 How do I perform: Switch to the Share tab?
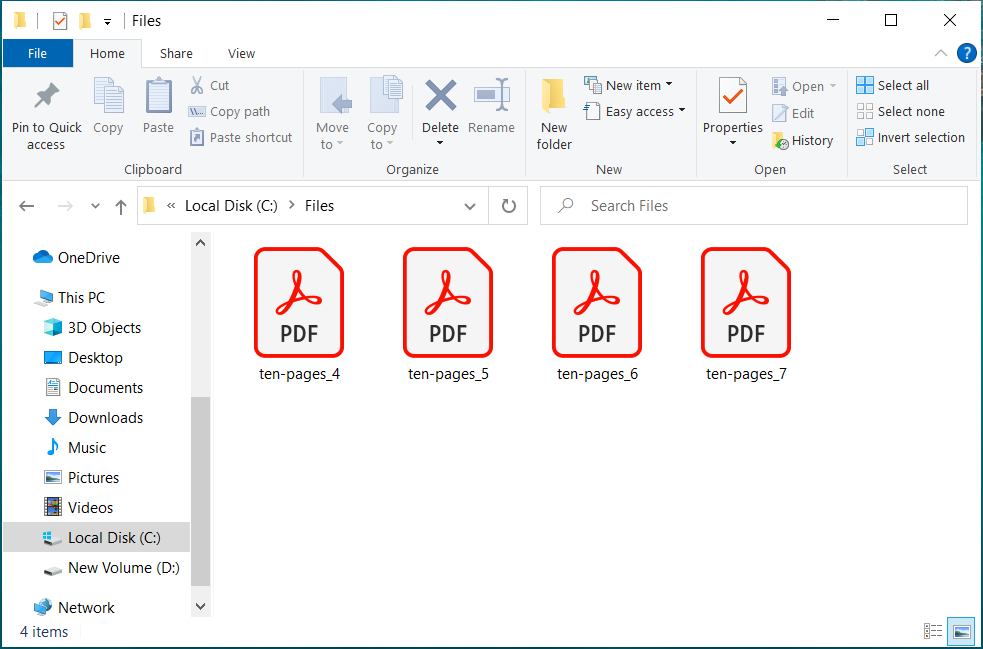click(x=176, y=54)
